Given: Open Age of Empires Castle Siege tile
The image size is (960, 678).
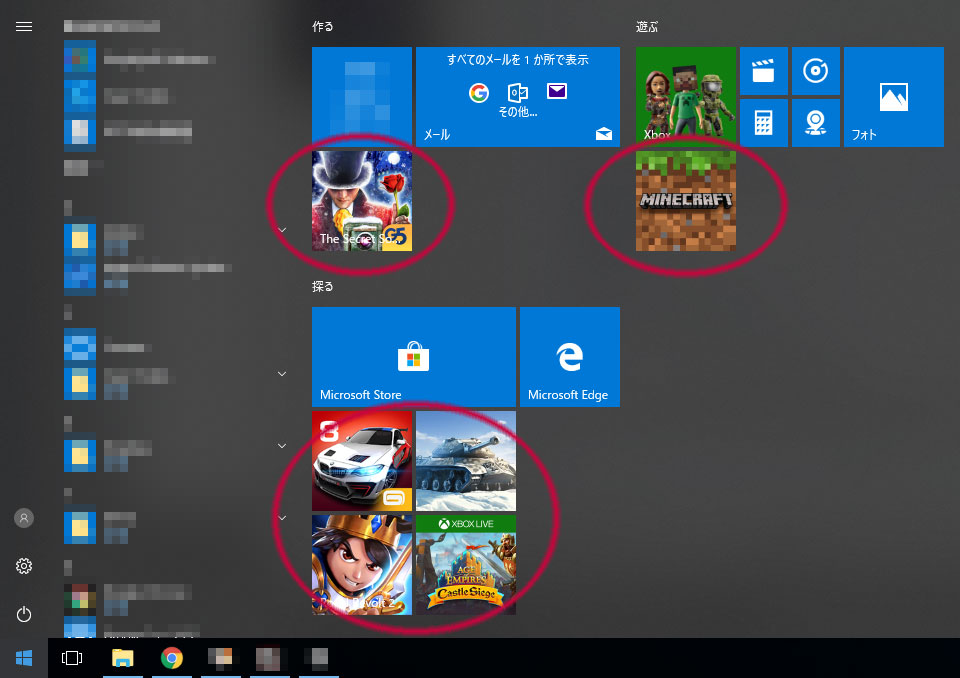Looking at the screenshot, I should pos(466,565).
